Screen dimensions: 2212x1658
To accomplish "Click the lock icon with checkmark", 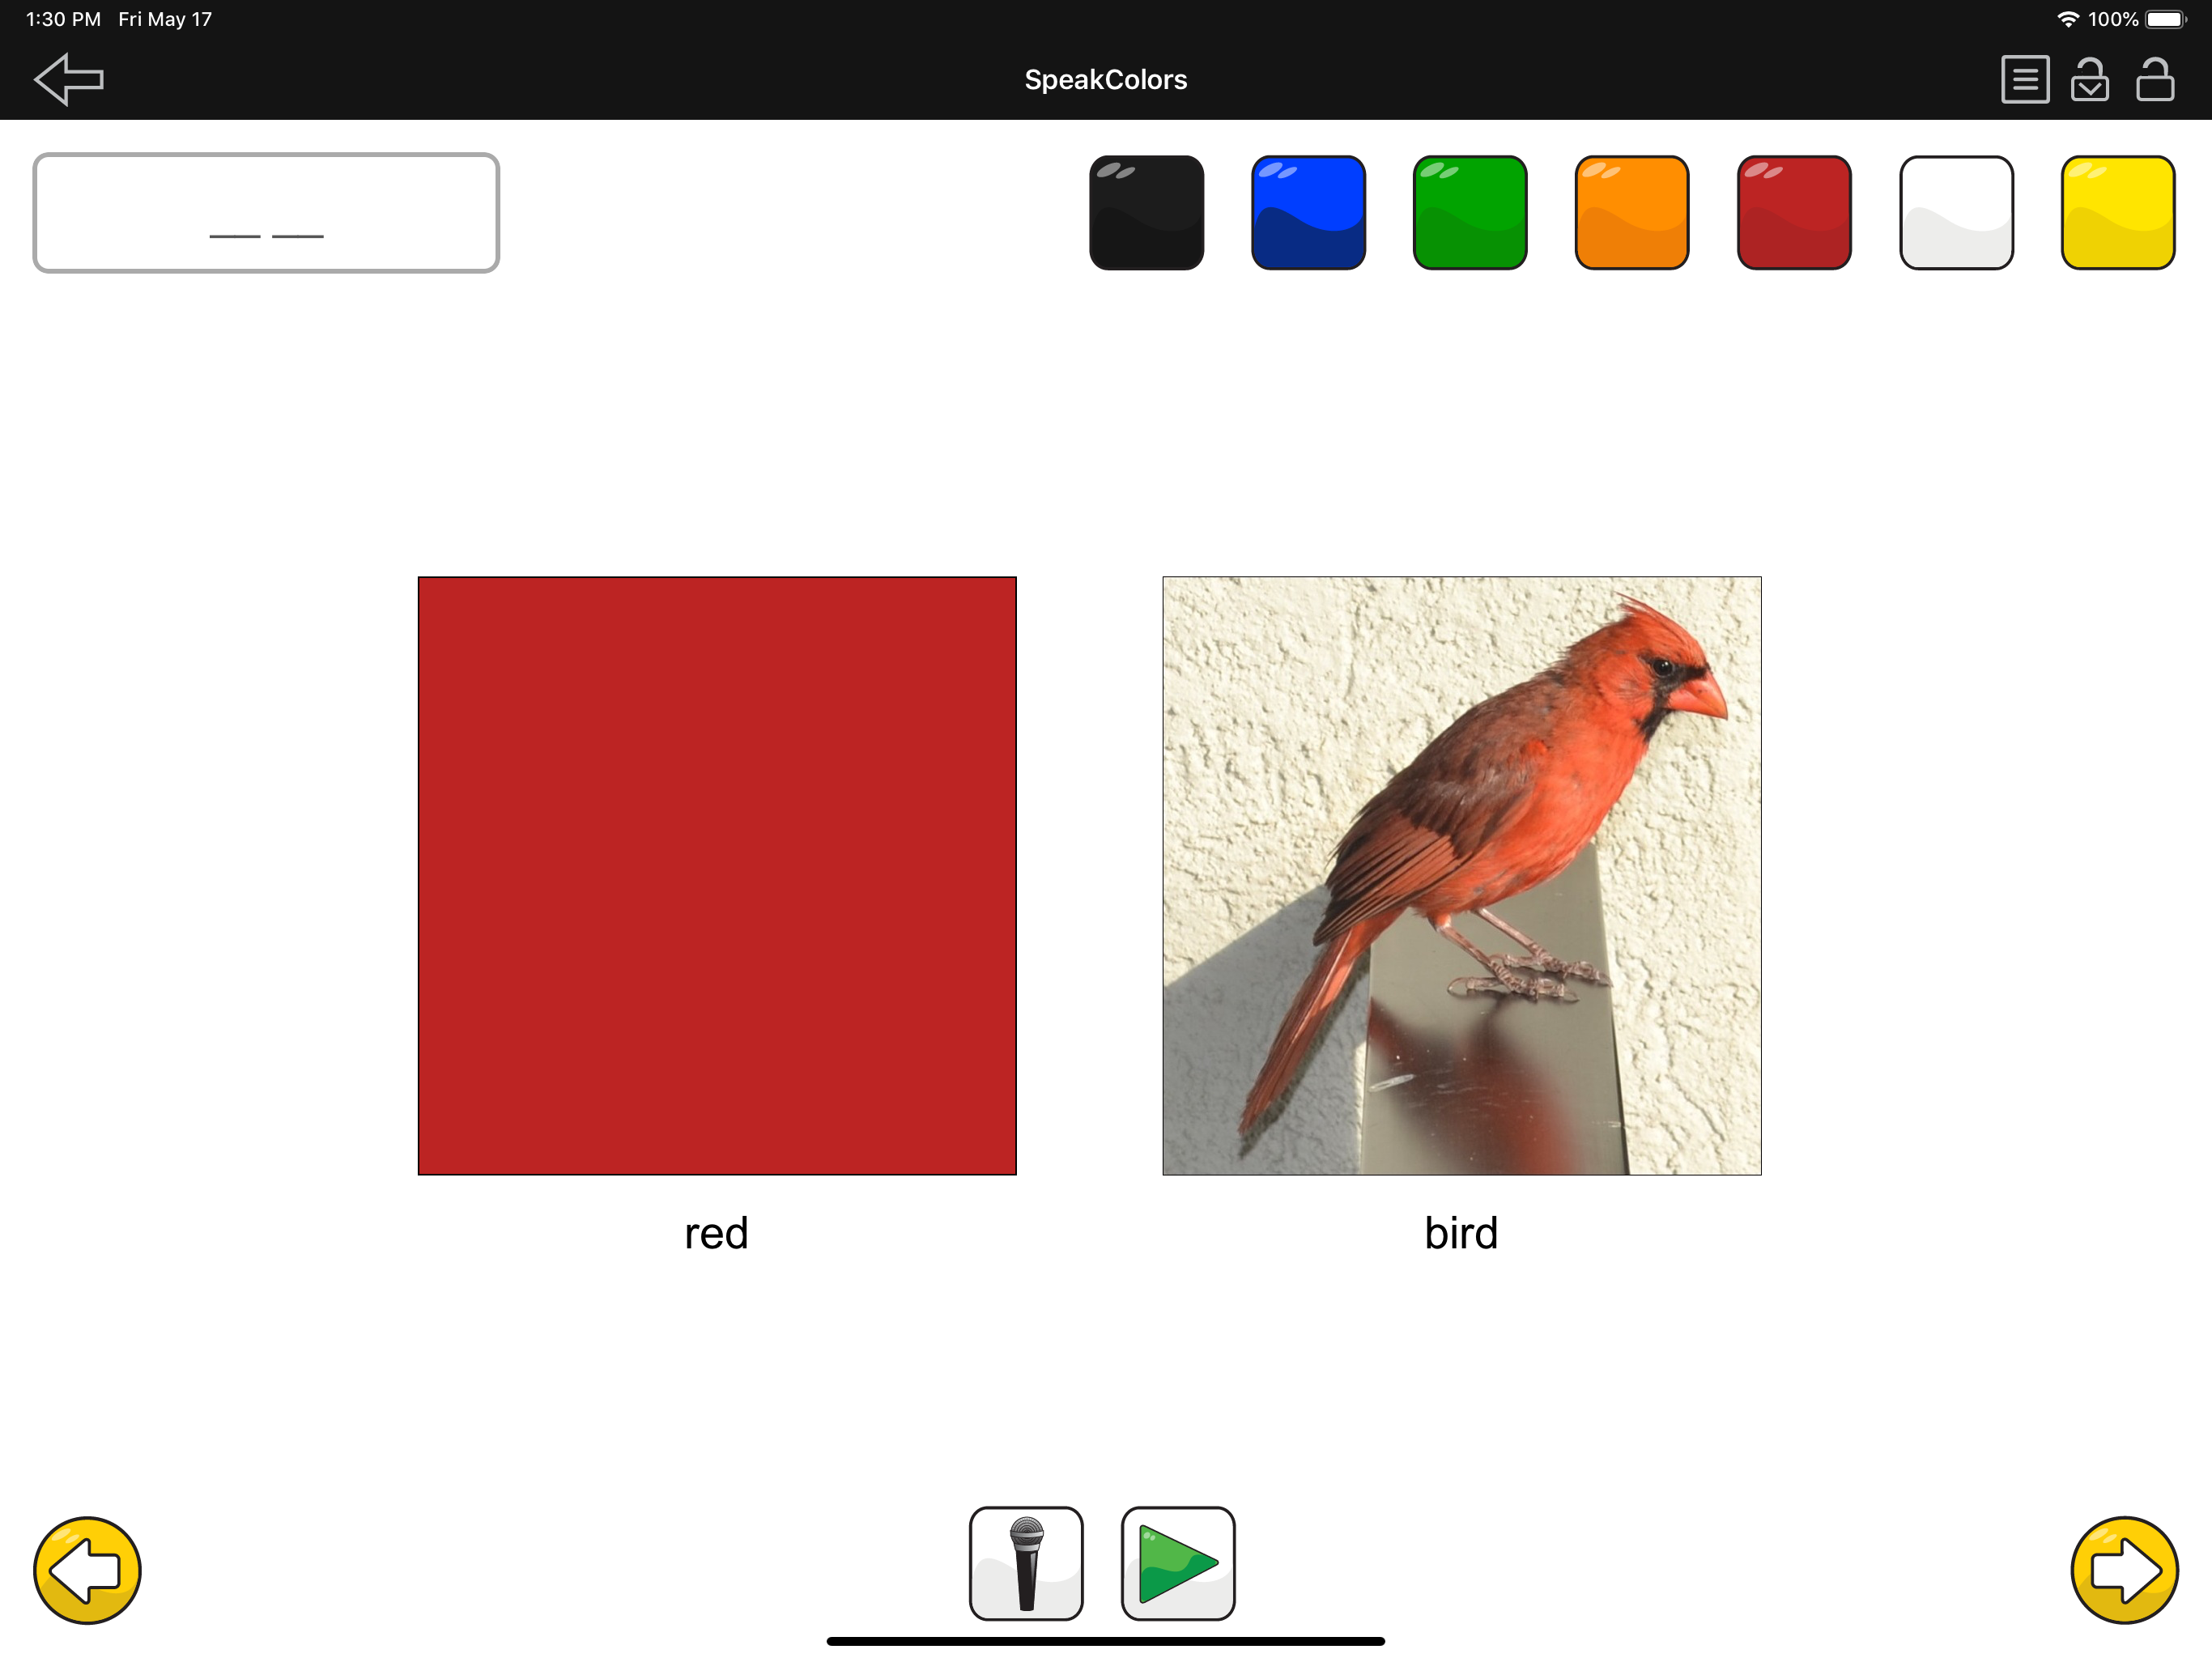I will click(x=2089, y=79).
